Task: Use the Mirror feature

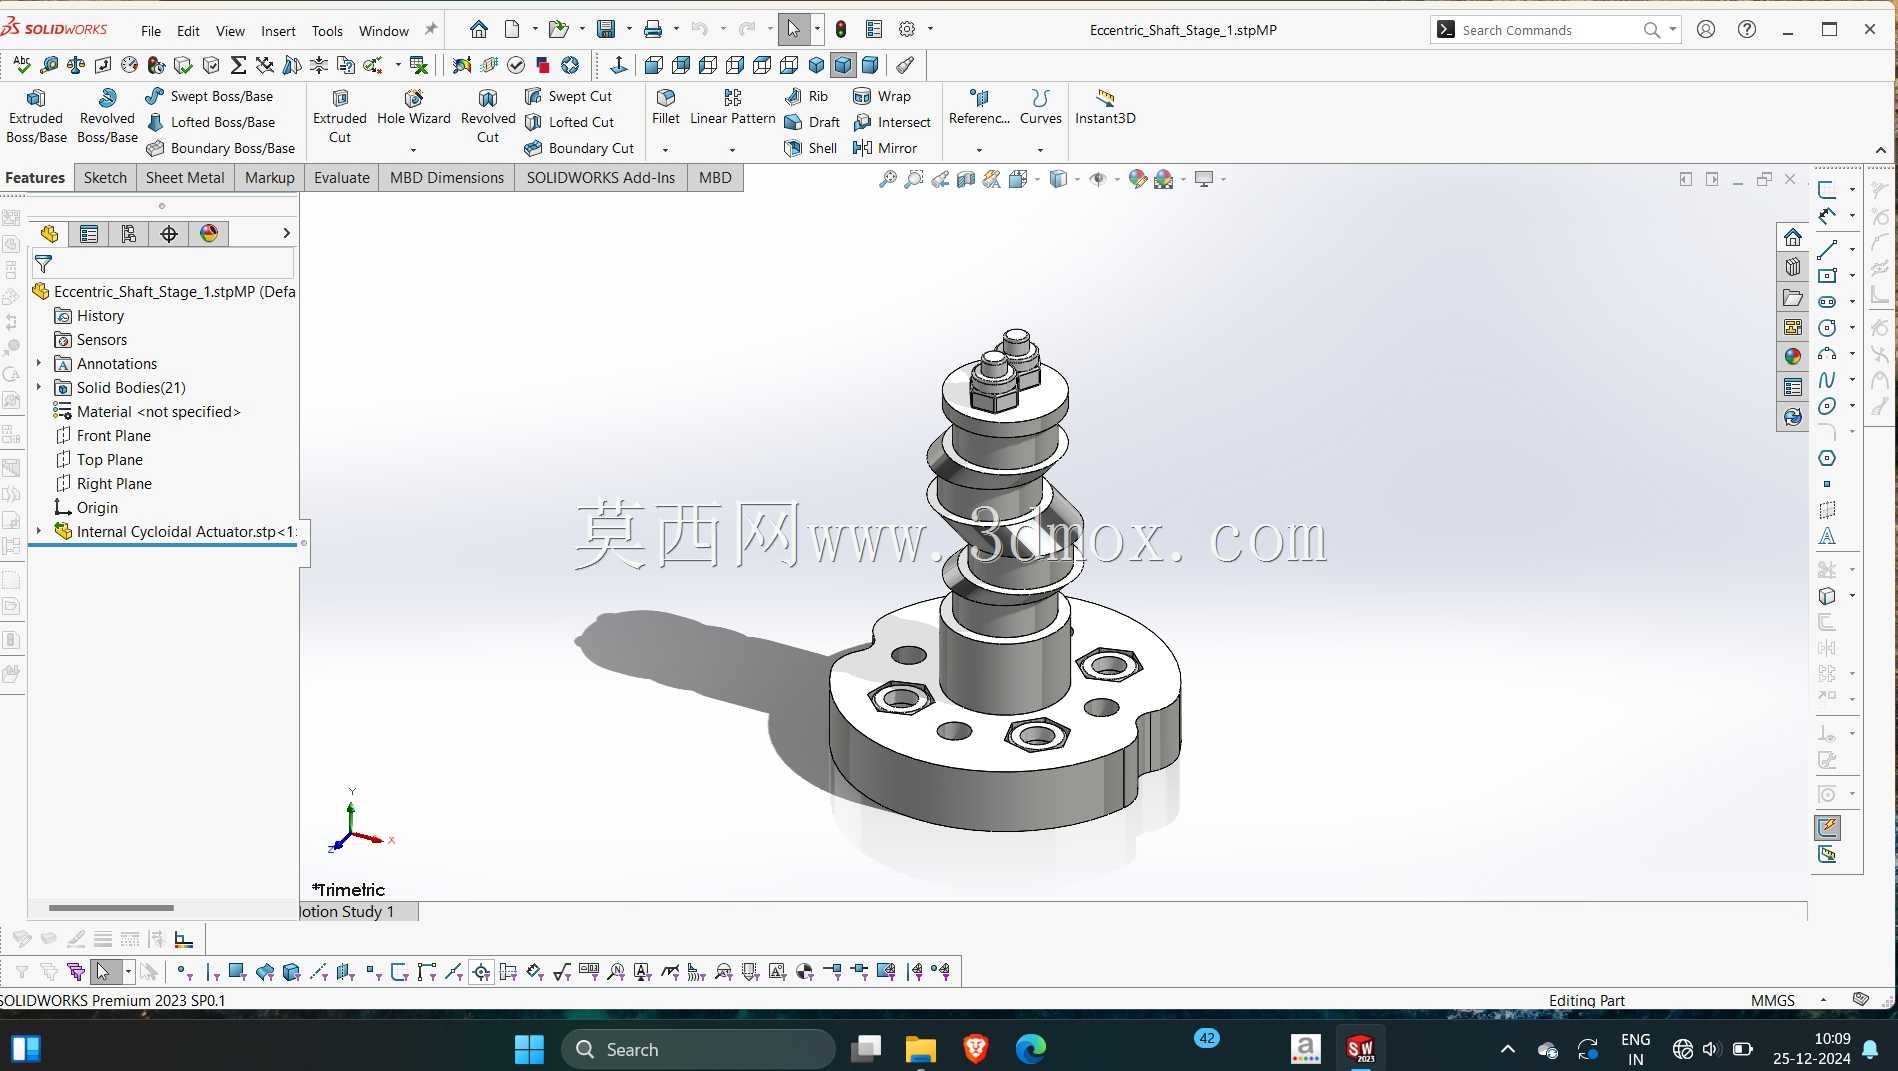Action: pos(885,148)
